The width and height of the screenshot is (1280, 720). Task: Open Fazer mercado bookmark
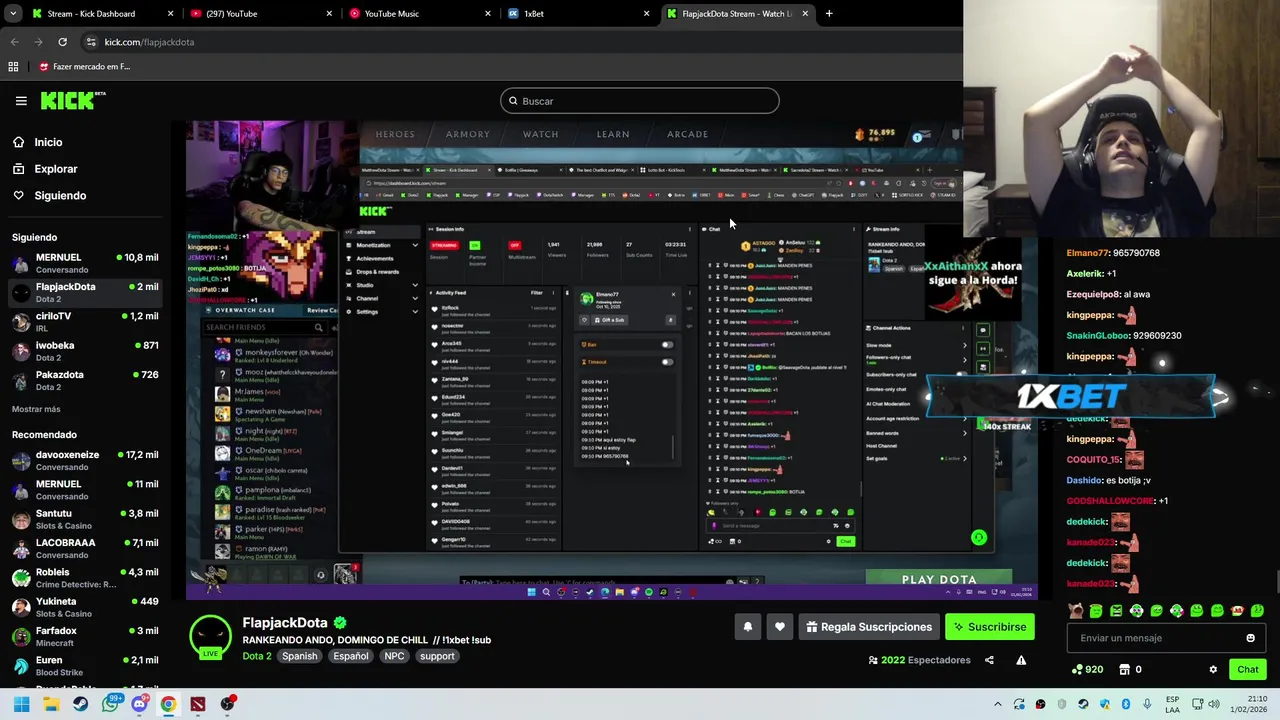(84, 67)
